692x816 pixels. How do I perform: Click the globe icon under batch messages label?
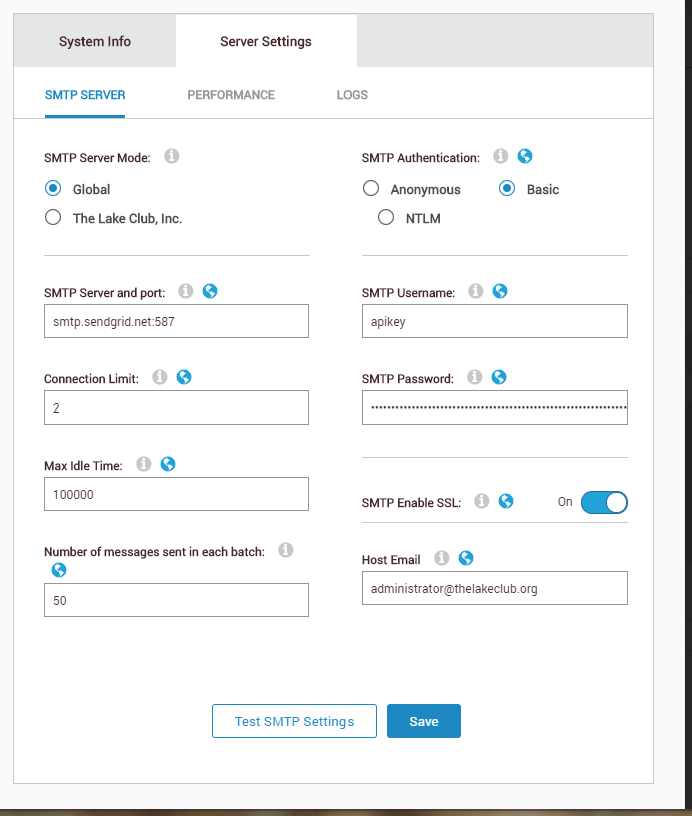click(59, 569)
